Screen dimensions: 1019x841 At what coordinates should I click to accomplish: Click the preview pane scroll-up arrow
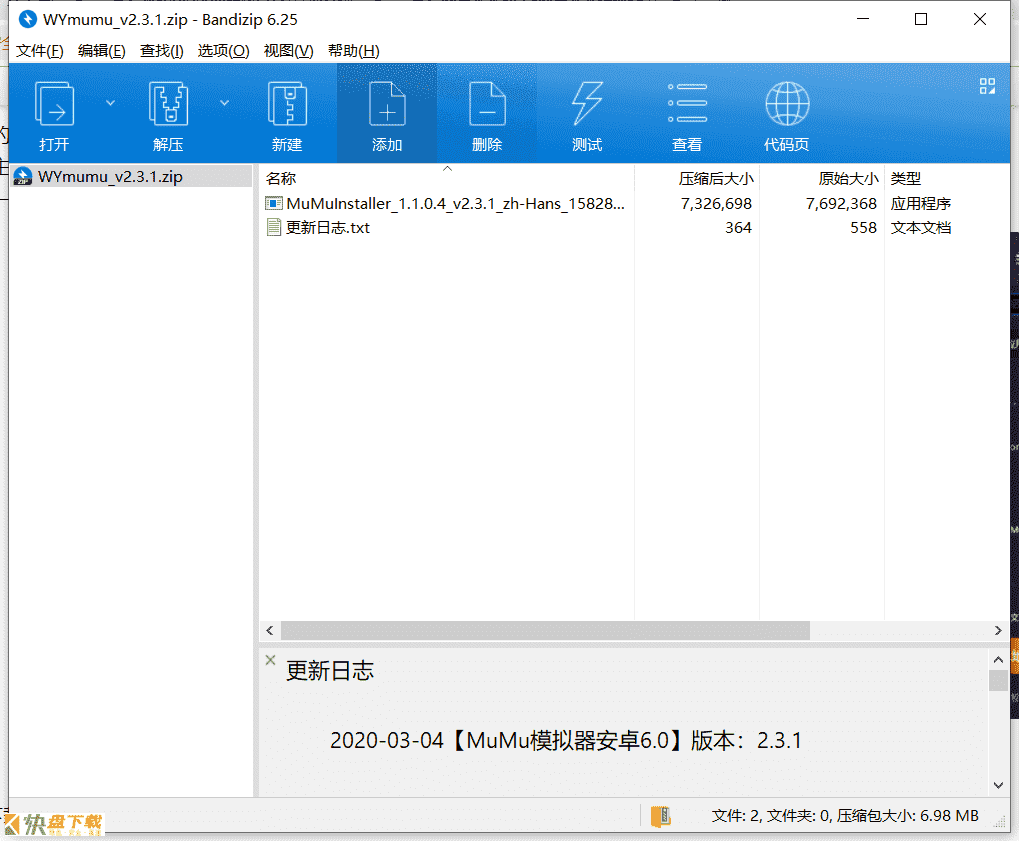tap(998, 660)
